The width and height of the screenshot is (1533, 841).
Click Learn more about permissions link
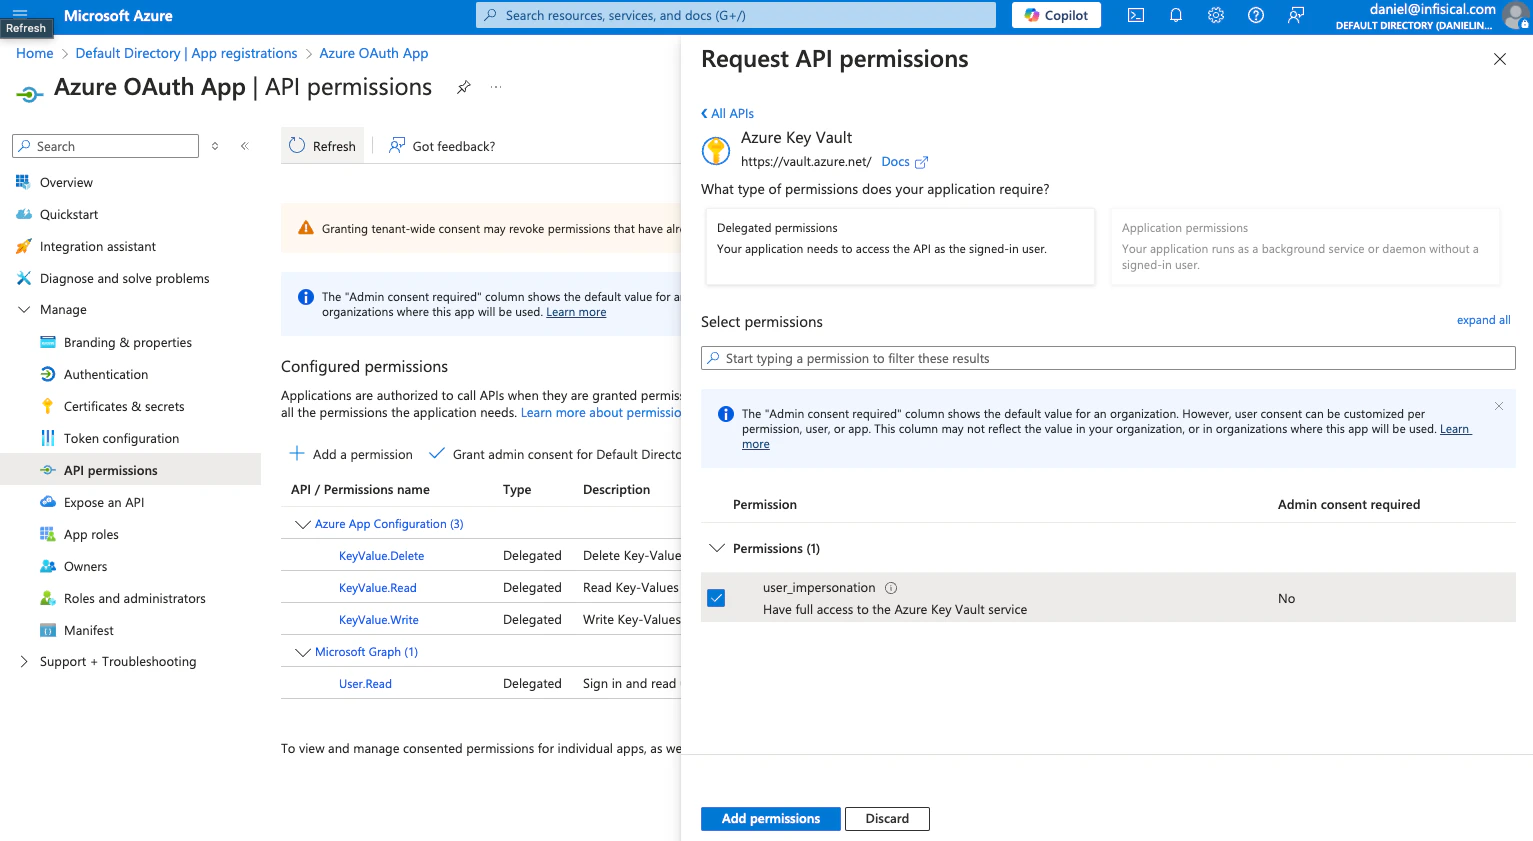pyautogui.click(x=601, y=413)
